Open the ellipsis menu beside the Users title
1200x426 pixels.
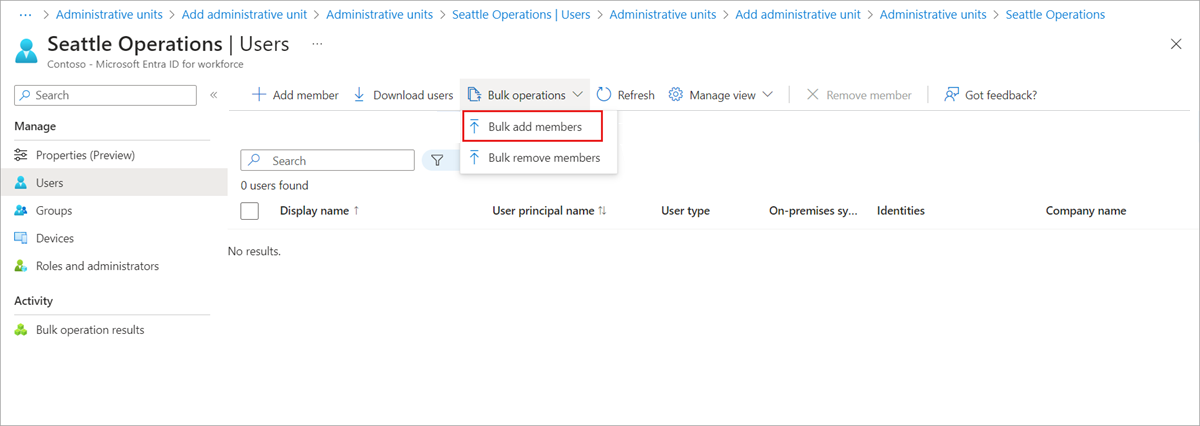pos(317,45)
